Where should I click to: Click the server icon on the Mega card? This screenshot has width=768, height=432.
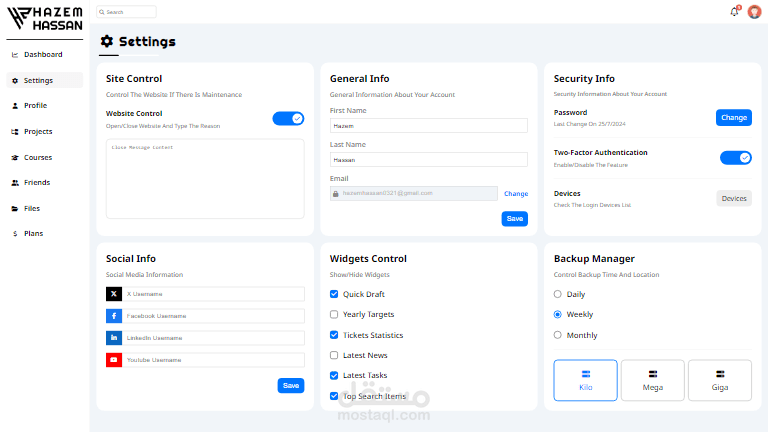(x=653, y=374)
